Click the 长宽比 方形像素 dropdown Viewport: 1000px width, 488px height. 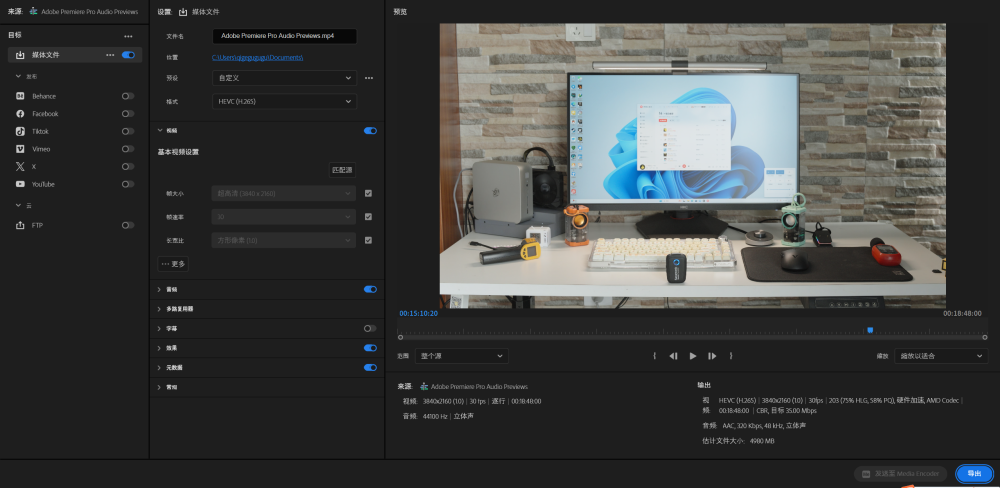pyautogui.click(x=284, y=240)
